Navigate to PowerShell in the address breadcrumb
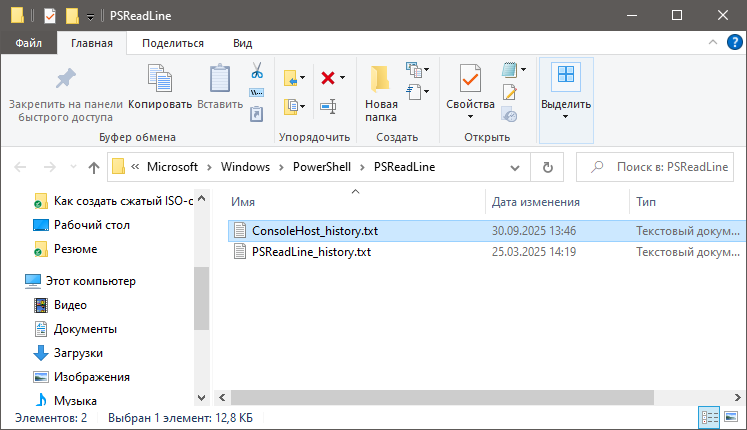747x430 pixels. click(x=320, y=167)
